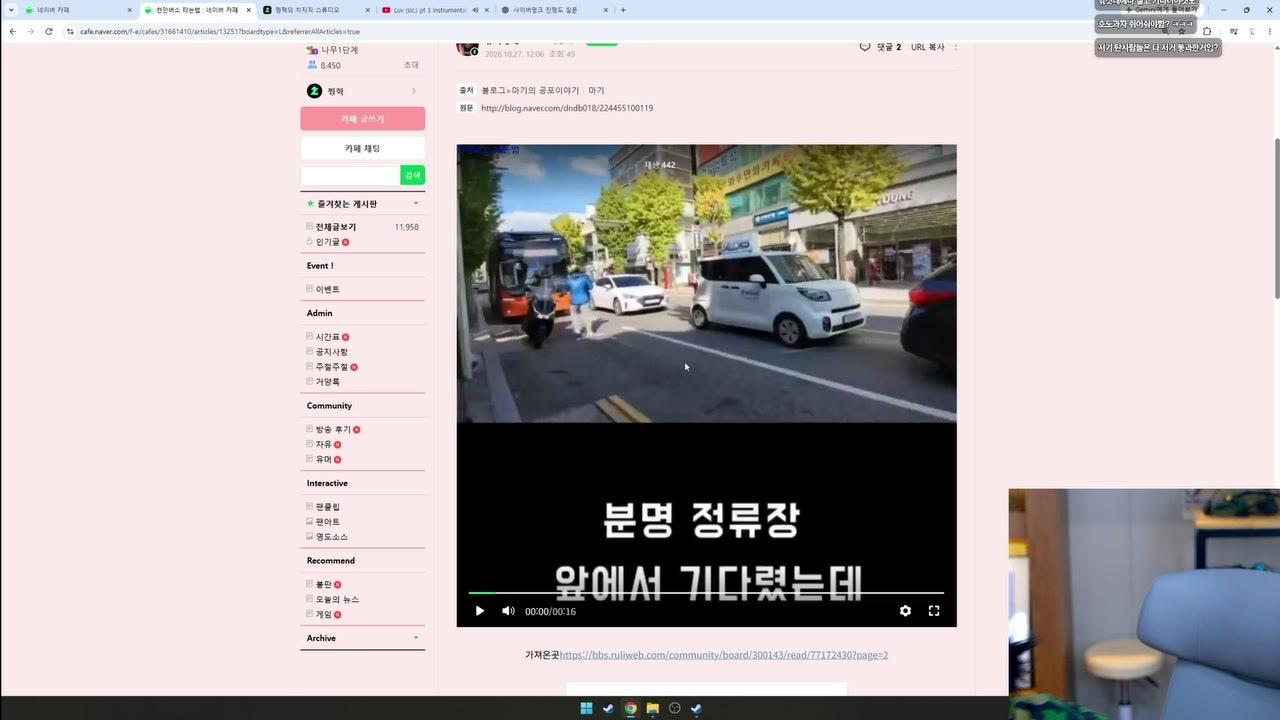
Task: Open the 전체글보기 board
Action: (x=335, y=227)
